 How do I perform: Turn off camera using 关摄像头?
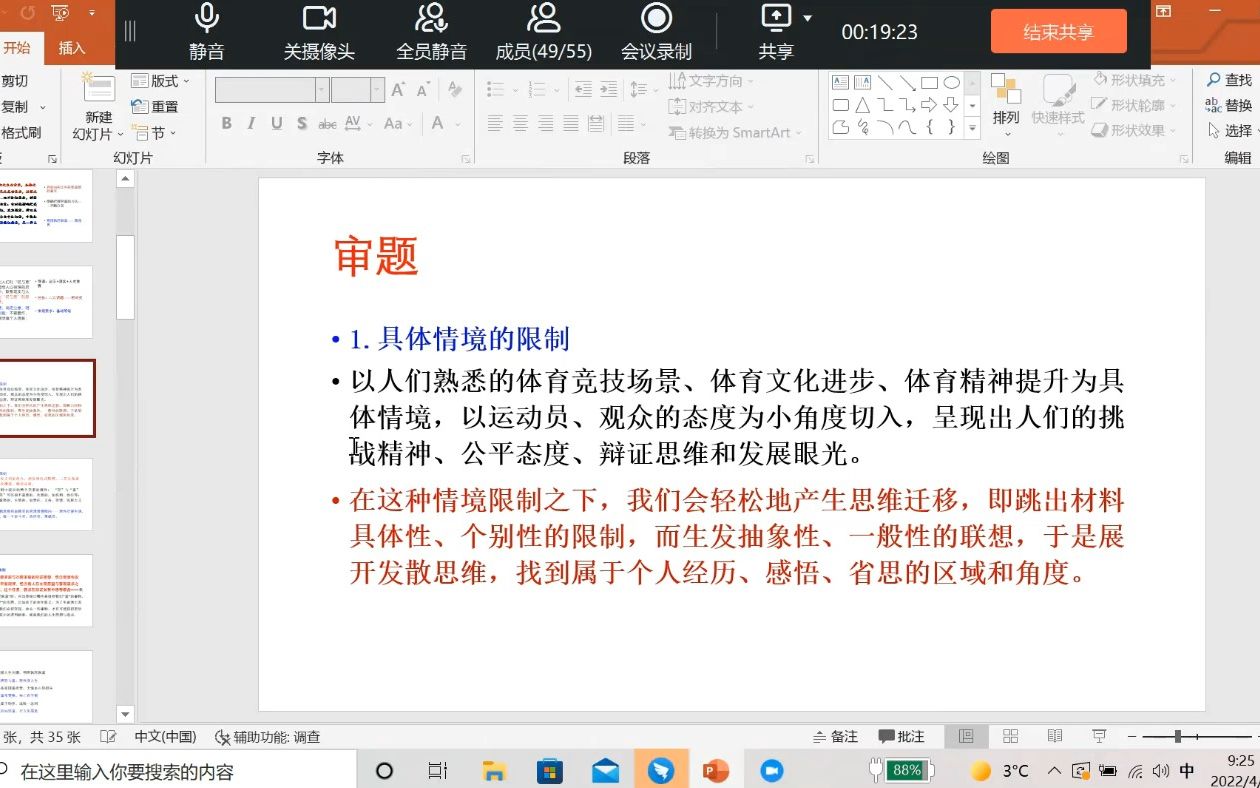[316, 31]
